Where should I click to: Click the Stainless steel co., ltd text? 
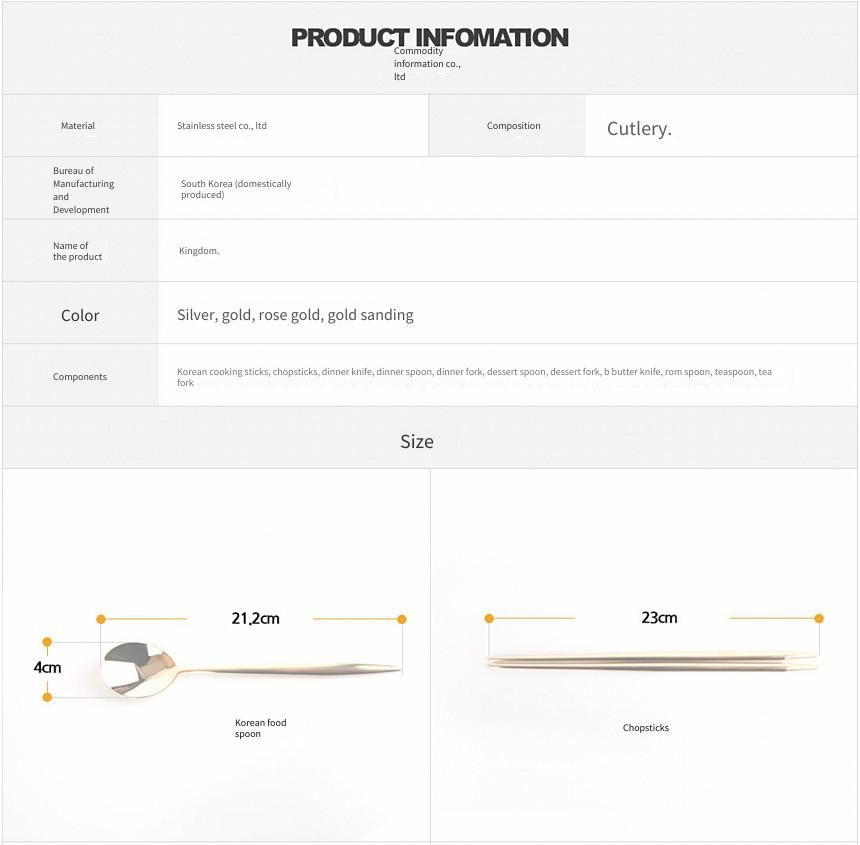[222, 126]
